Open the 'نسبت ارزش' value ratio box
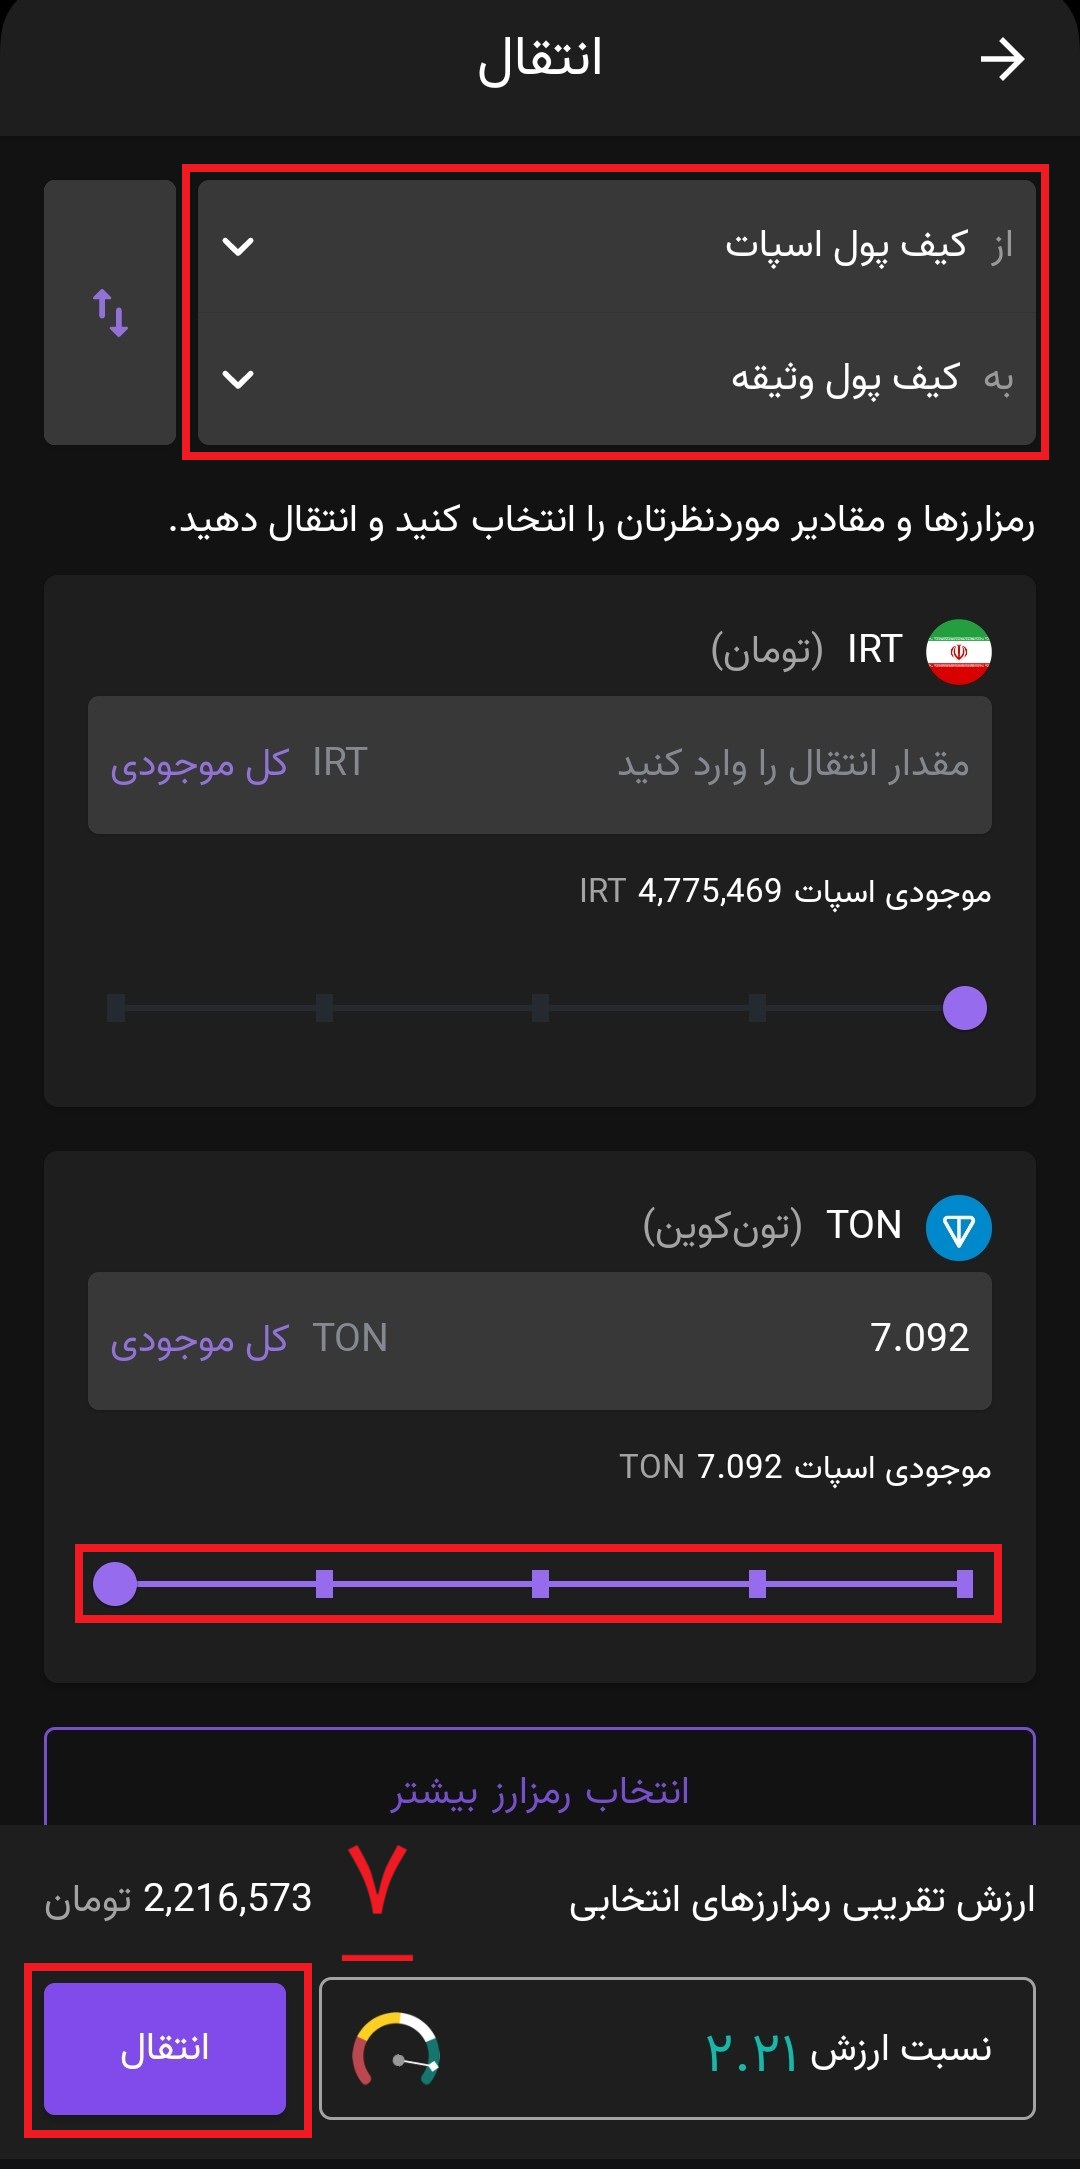1080x2169 pixels. tap(677, 2048)
